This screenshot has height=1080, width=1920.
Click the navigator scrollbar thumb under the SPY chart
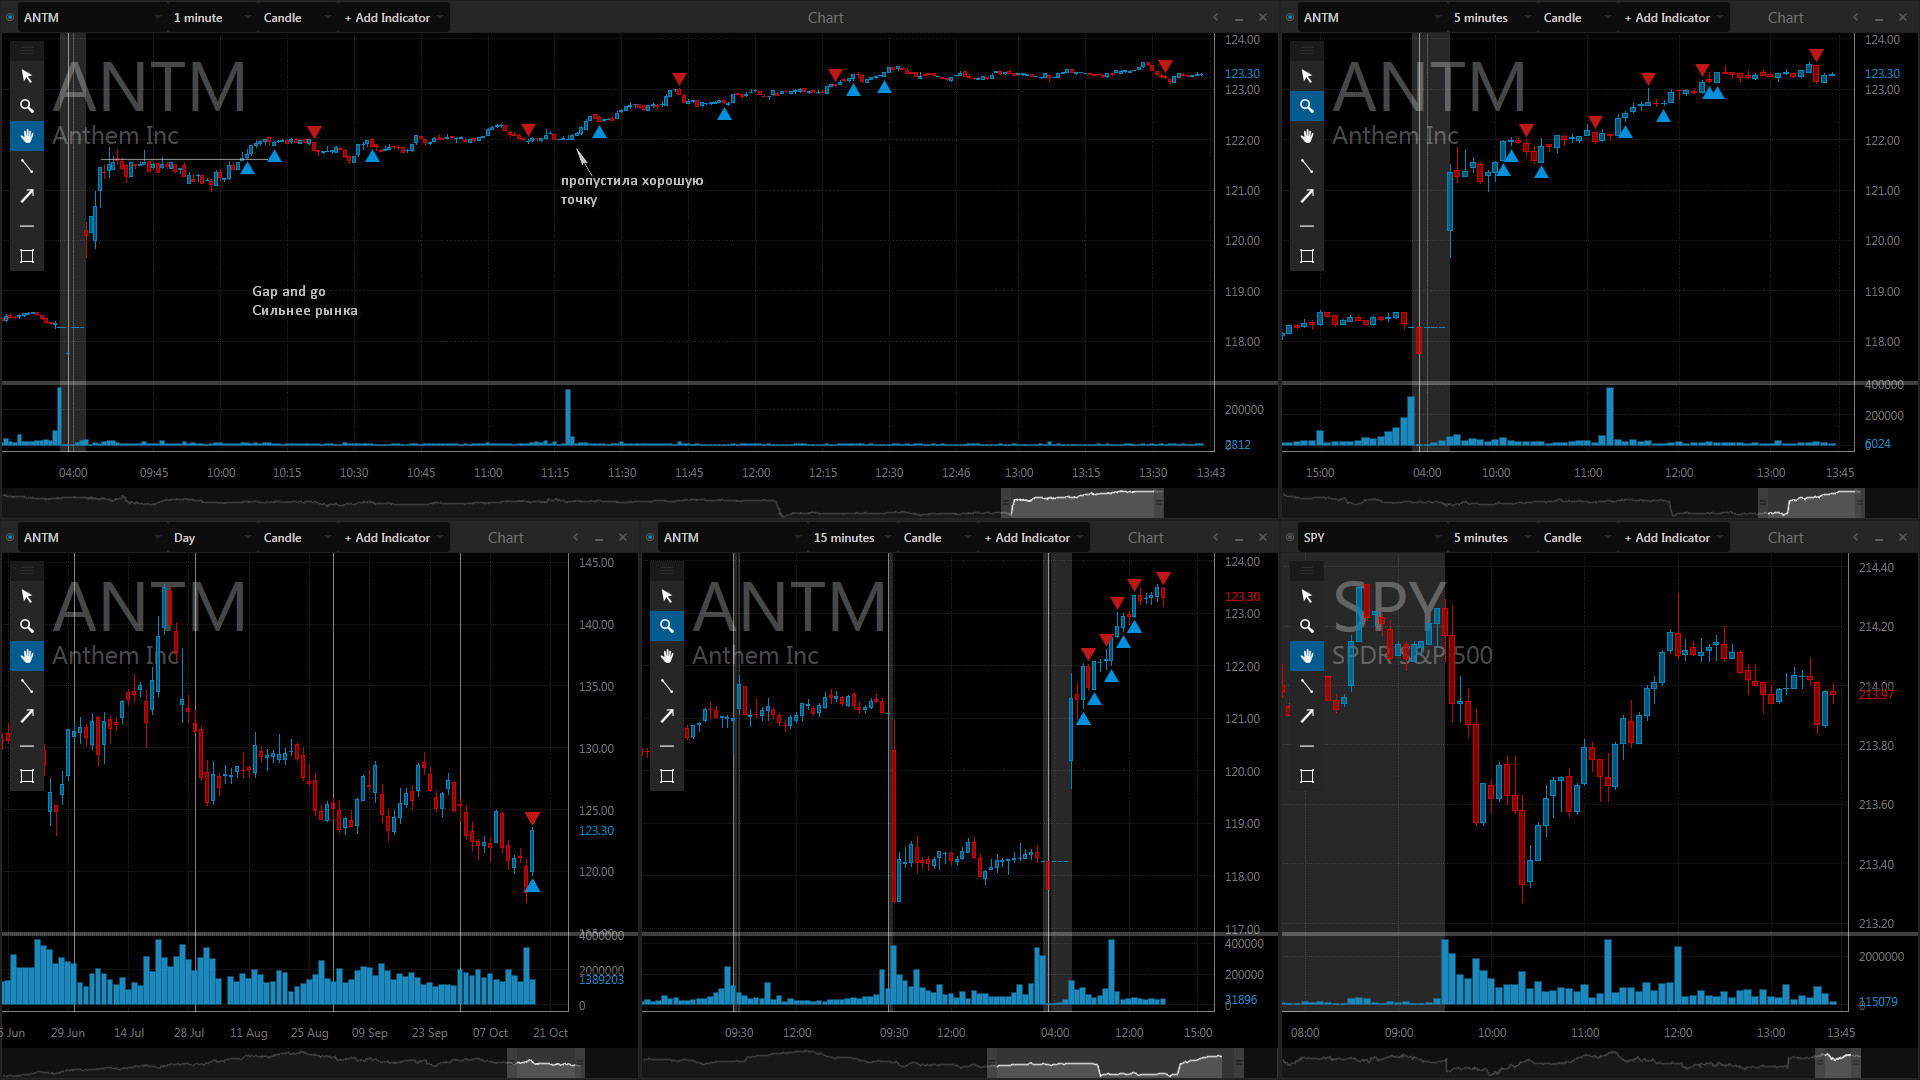1838,1063
